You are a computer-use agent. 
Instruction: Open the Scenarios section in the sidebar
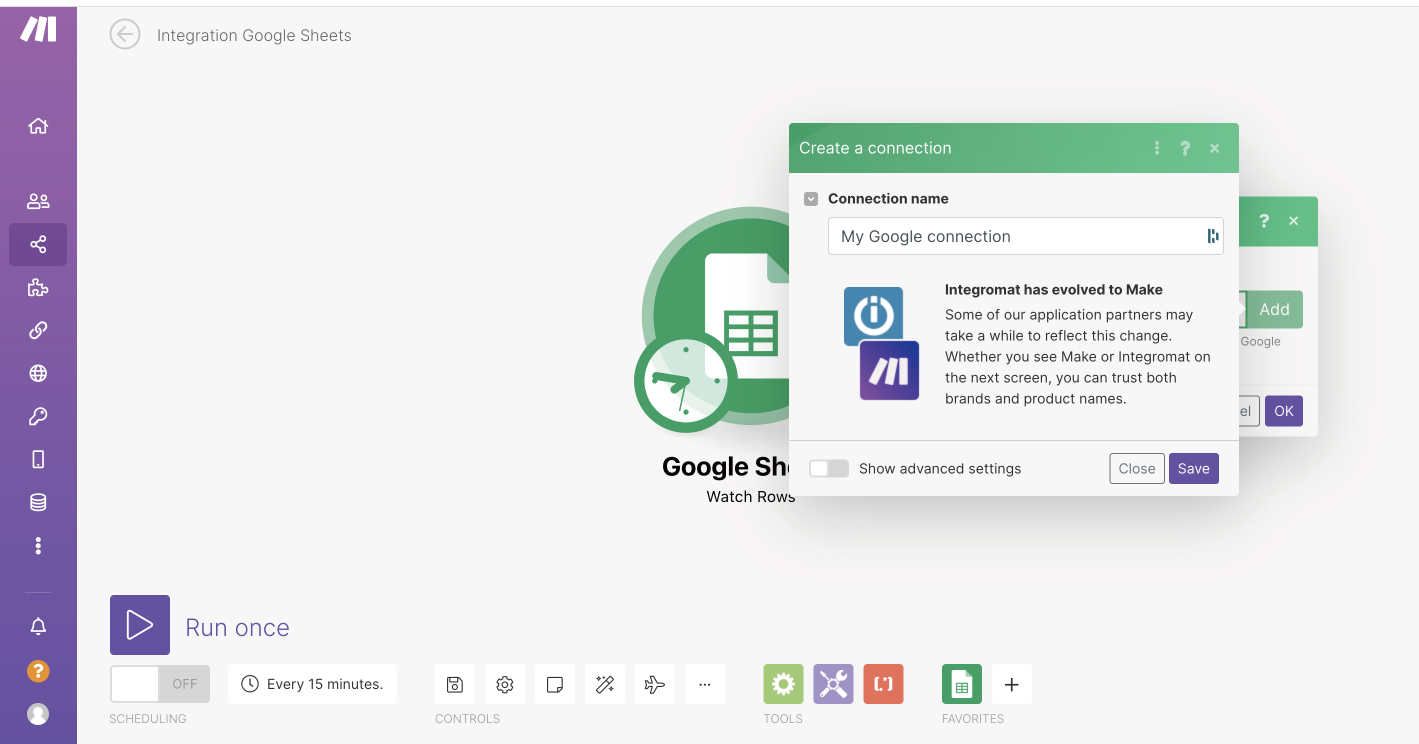(38, 244)
